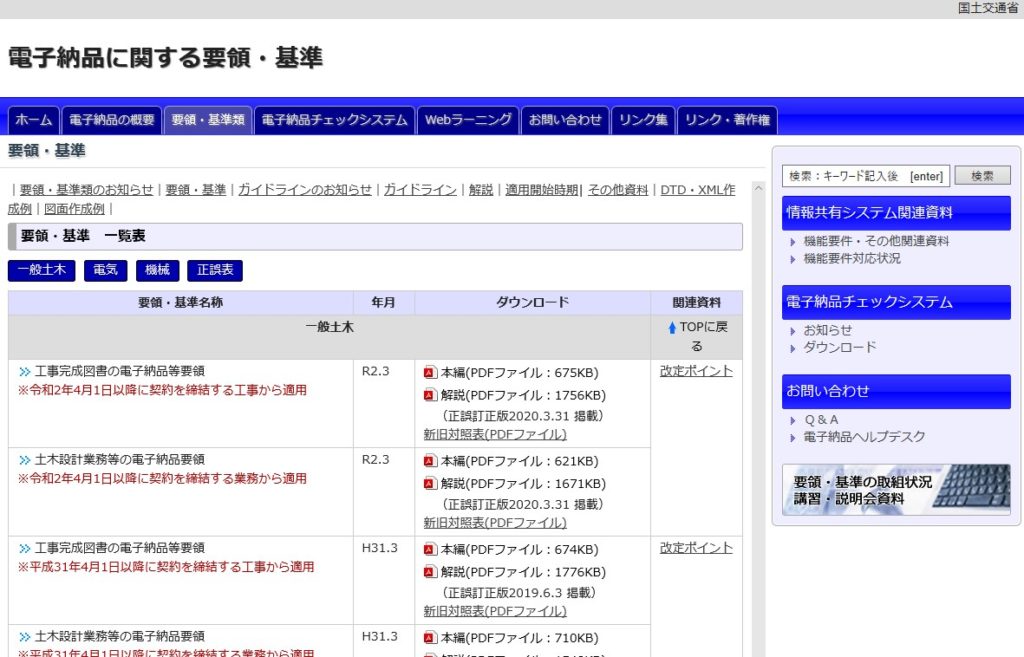1024x657 pixels.
Task: Open 機能要件・その他関連資料 sidebar link
Action: point(876,241)
